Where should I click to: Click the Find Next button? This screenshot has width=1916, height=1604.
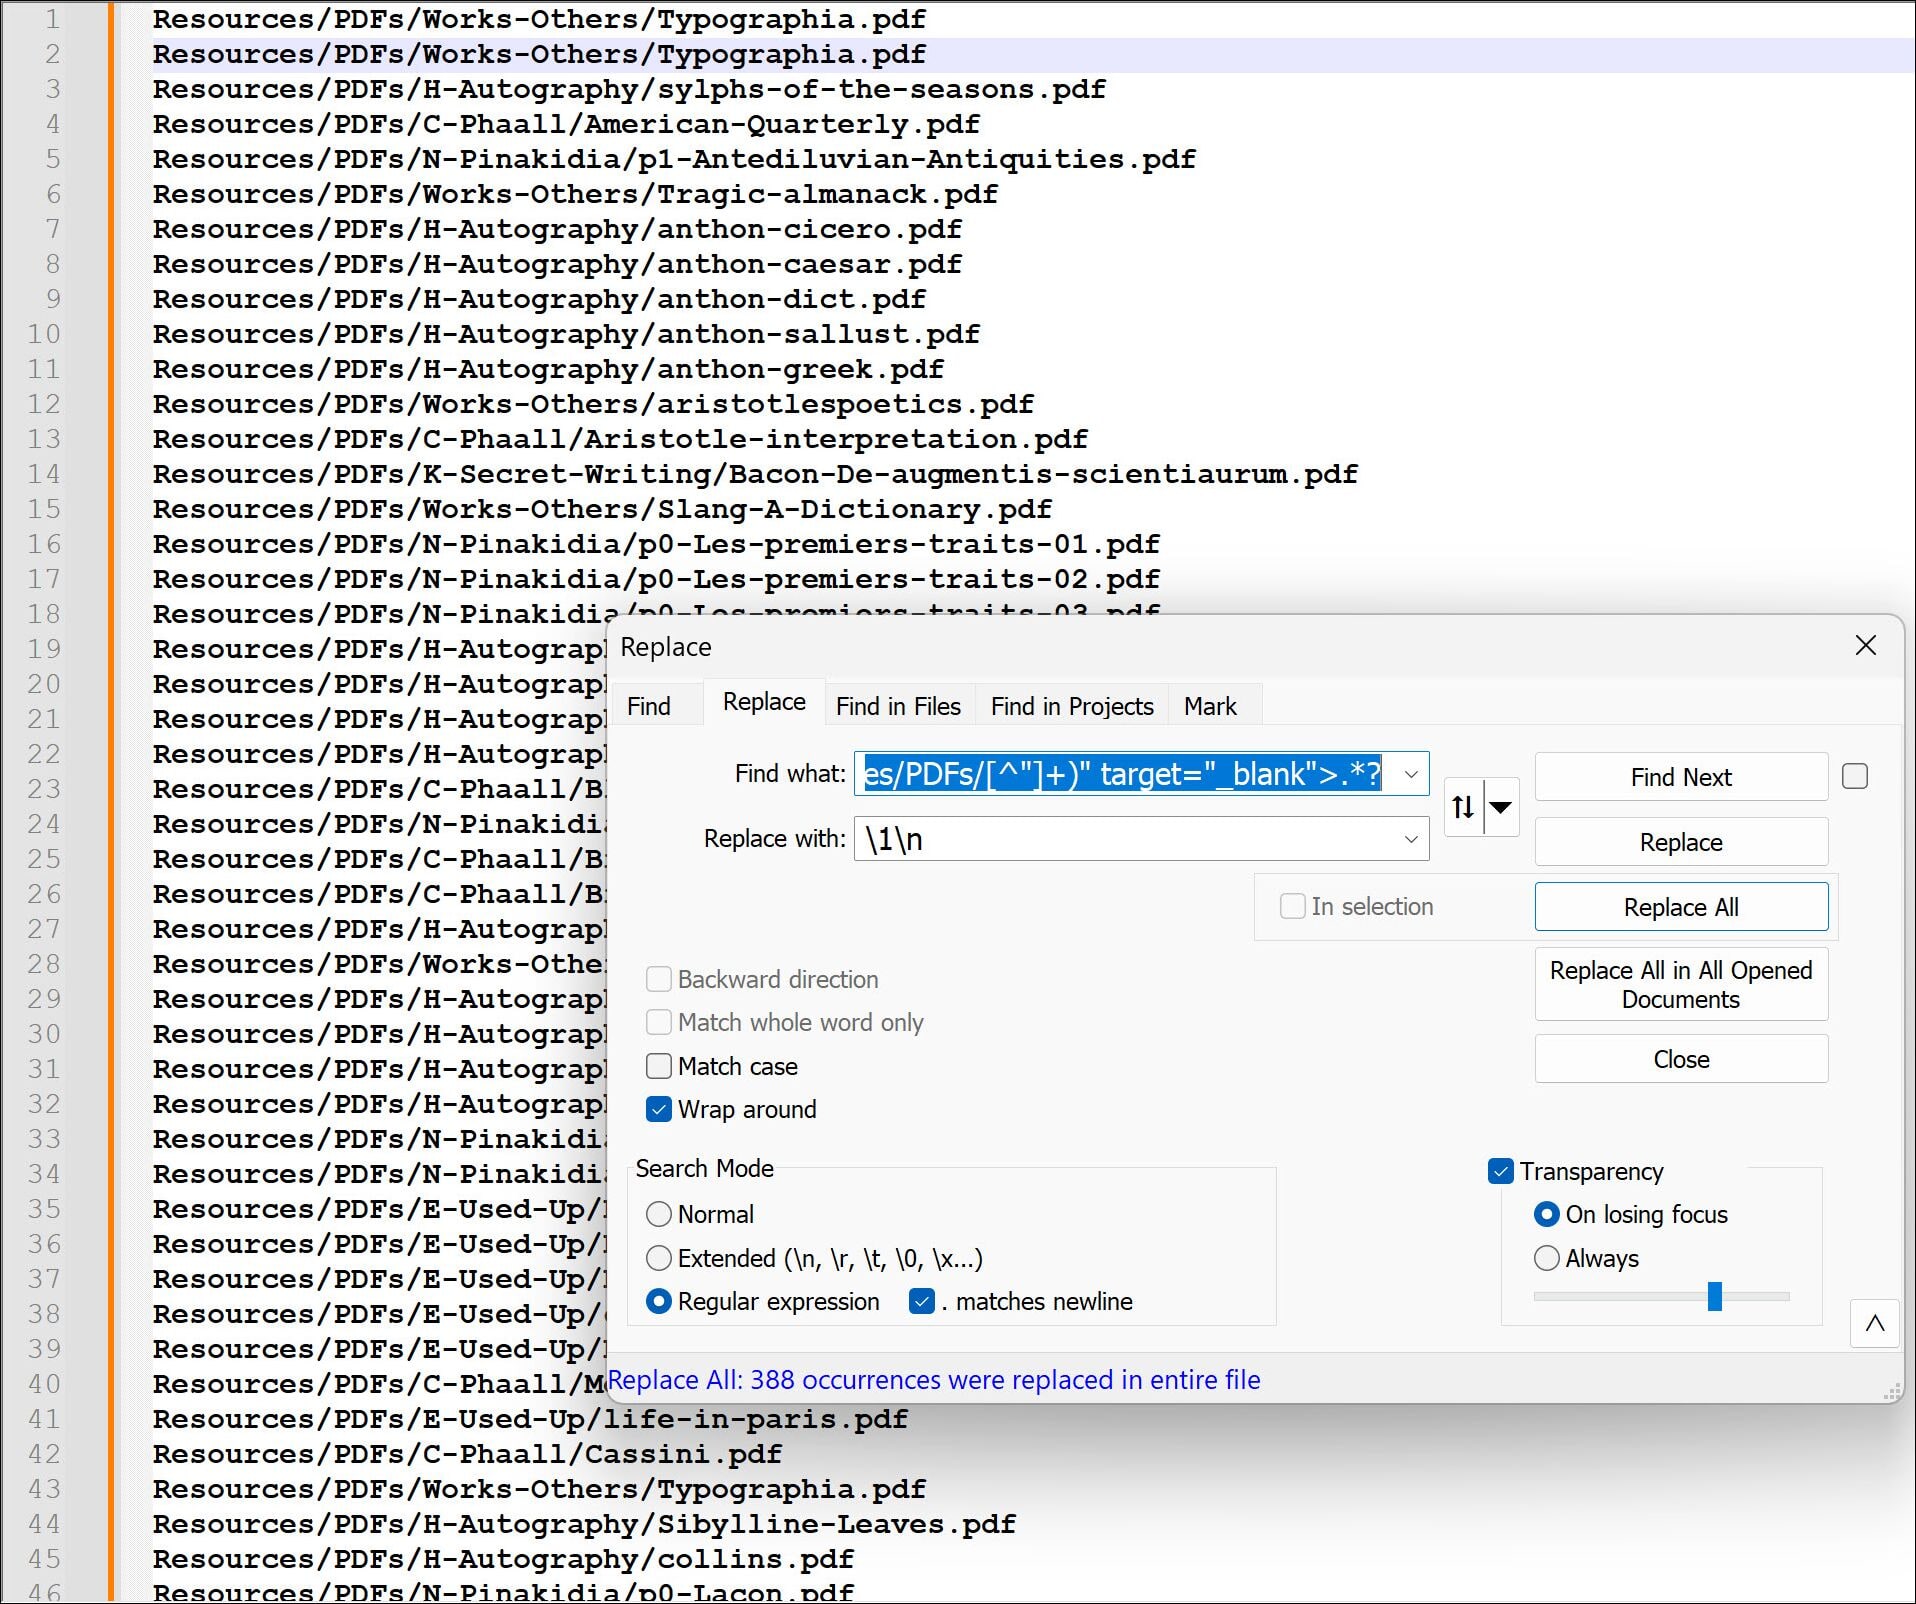tap(1680, 777)
